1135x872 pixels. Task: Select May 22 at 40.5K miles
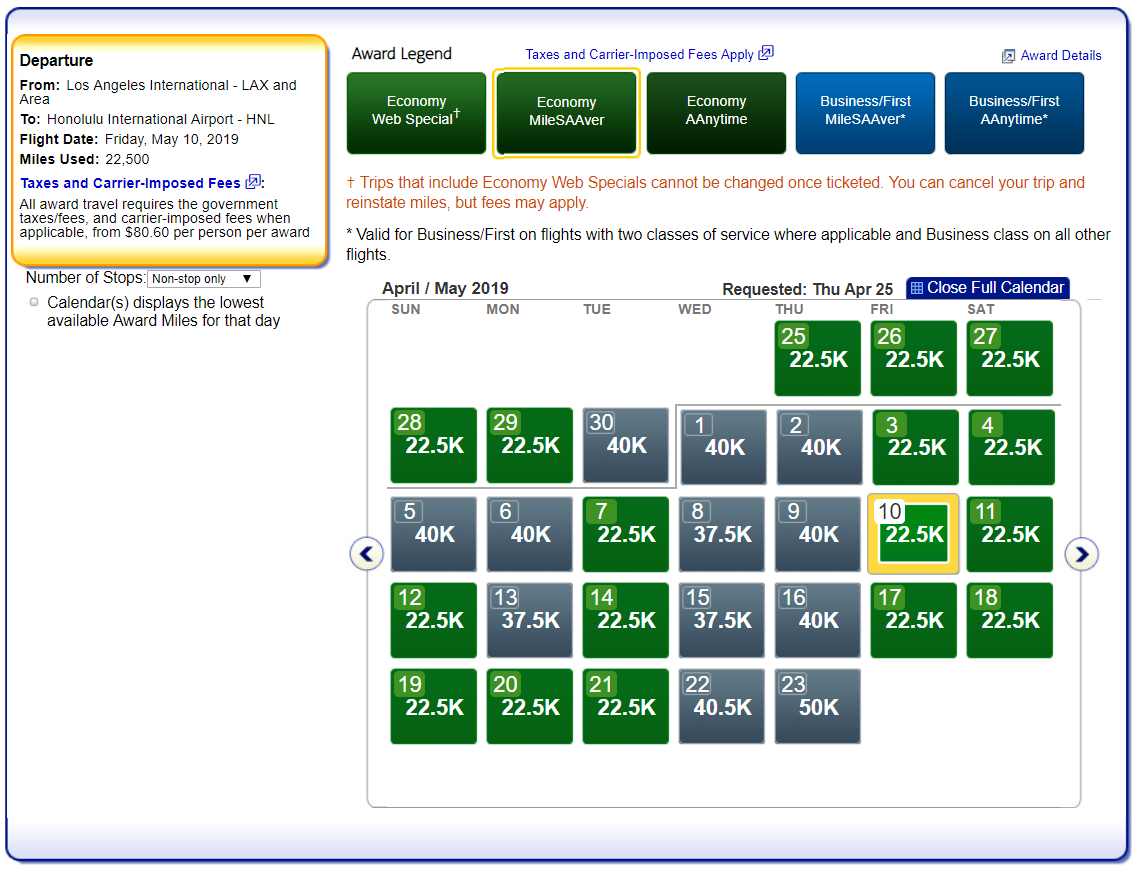tap(721, 706)
